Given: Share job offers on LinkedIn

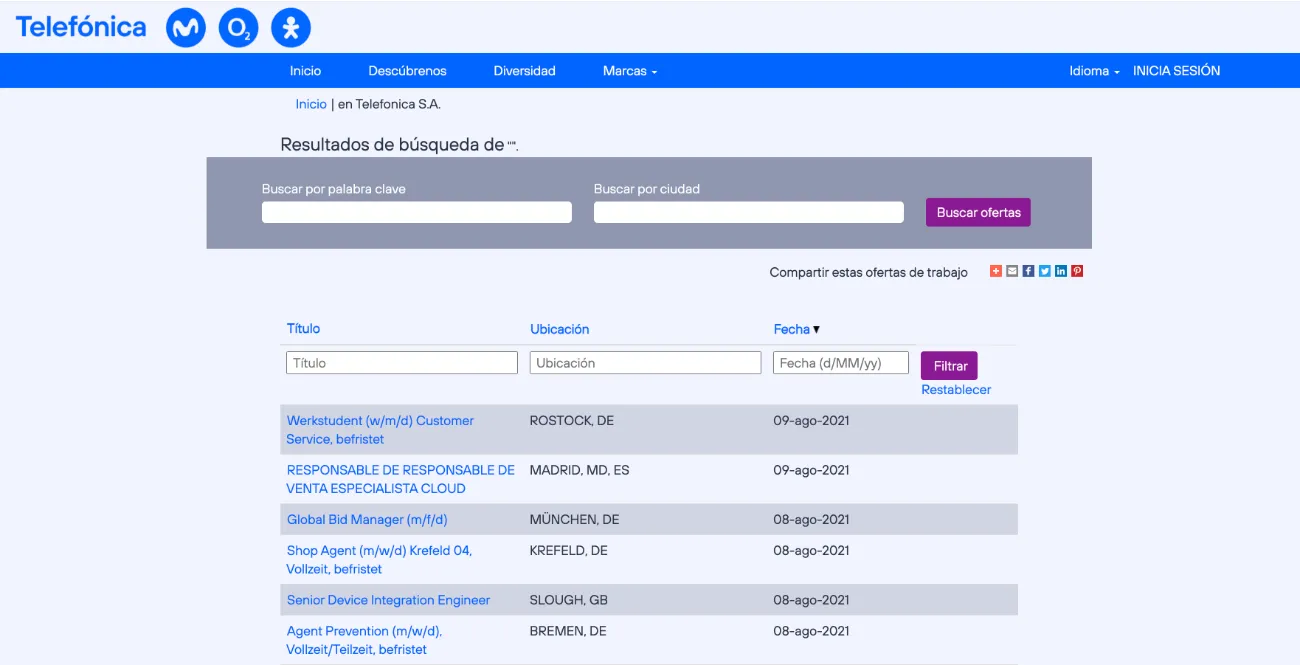Looking at the screenshot, I should (1061, 271).
